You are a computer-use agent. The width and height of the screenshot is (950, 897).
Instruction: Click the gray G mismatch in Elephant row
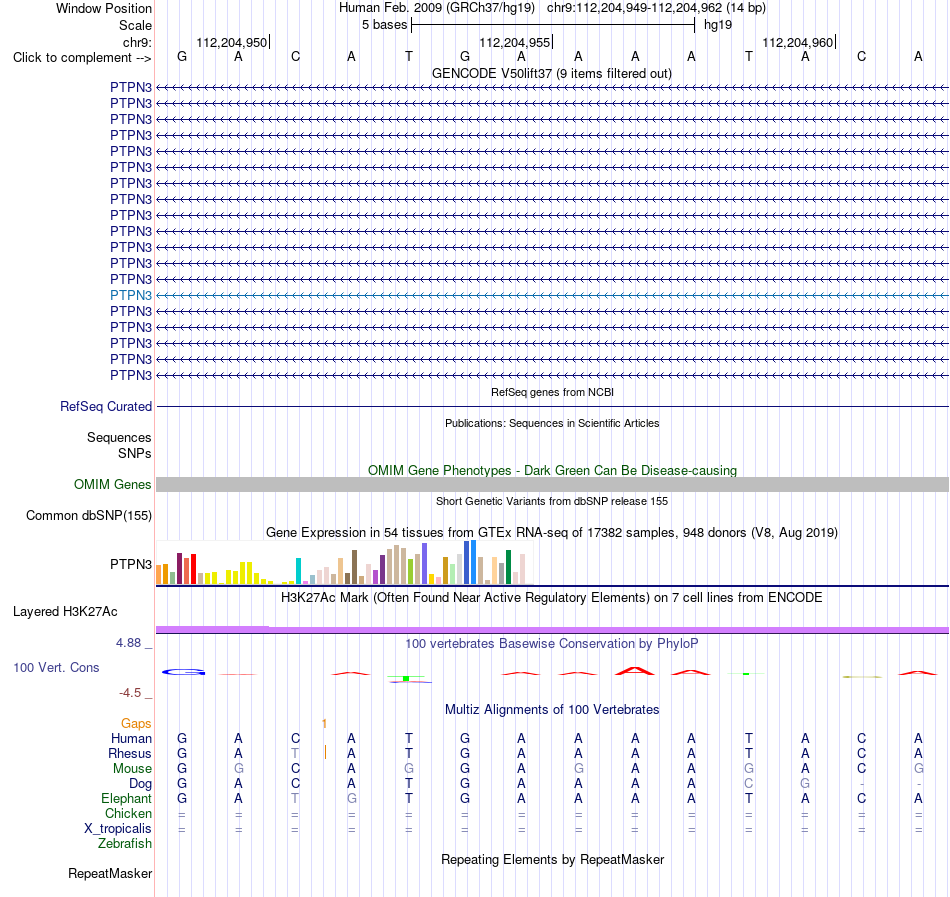351,798
